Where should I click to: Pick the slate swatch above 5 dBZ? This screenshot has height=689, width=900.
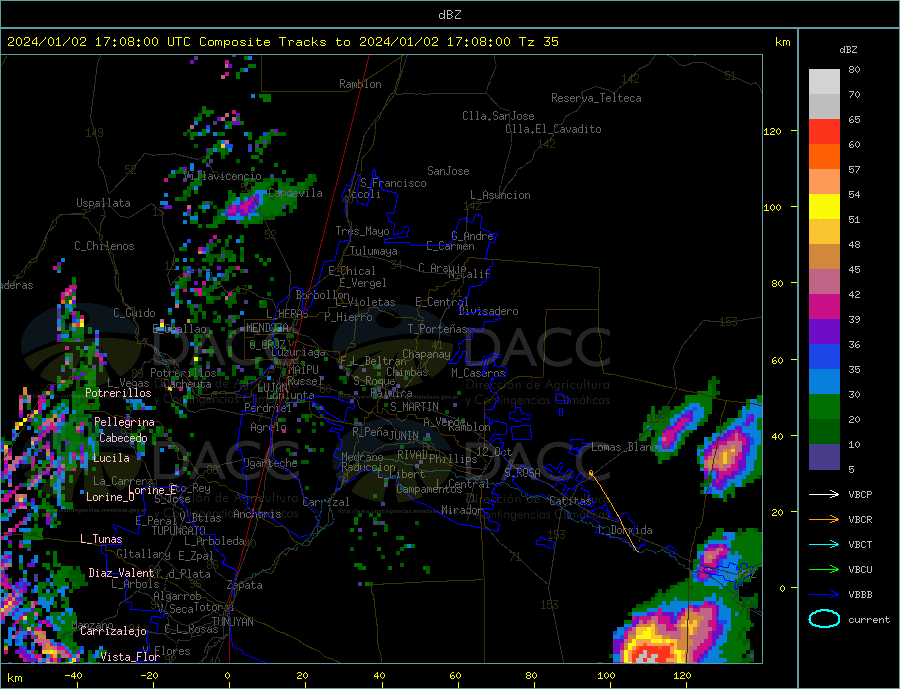tap(824, 456)
